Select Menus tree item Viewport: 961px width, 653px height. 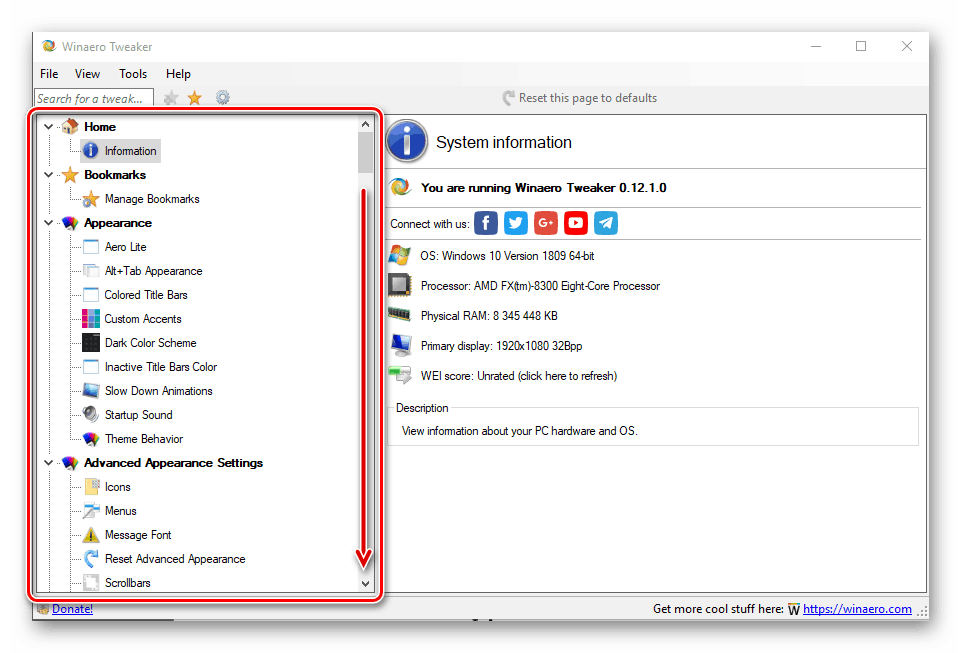[x=120, y=511]
